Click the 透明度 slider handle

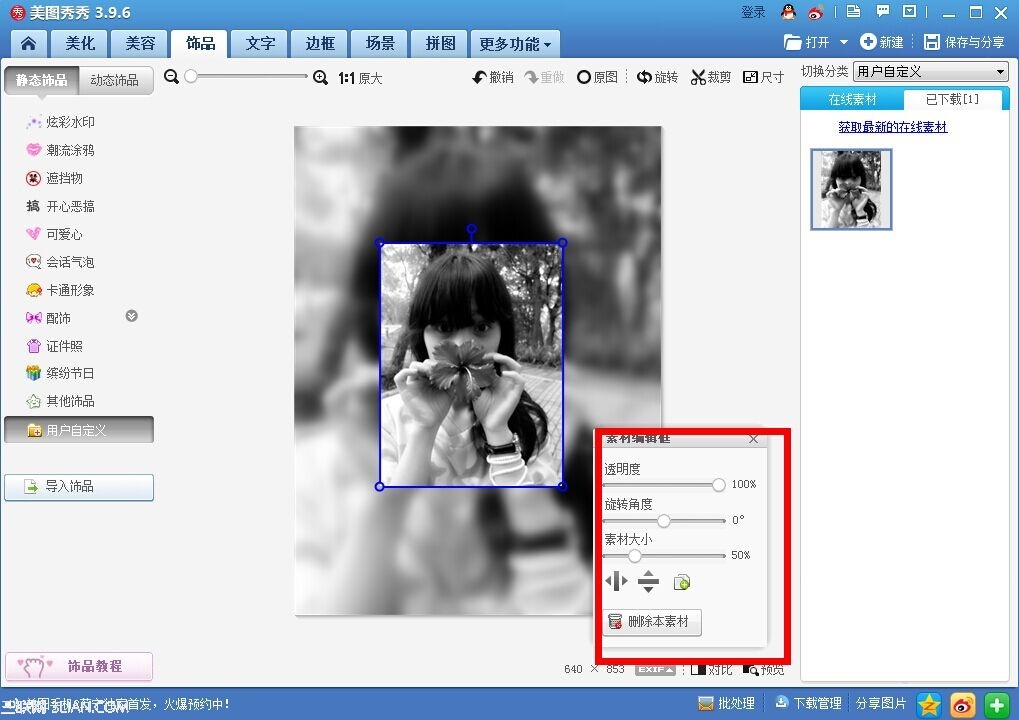[x=718, y=485]
